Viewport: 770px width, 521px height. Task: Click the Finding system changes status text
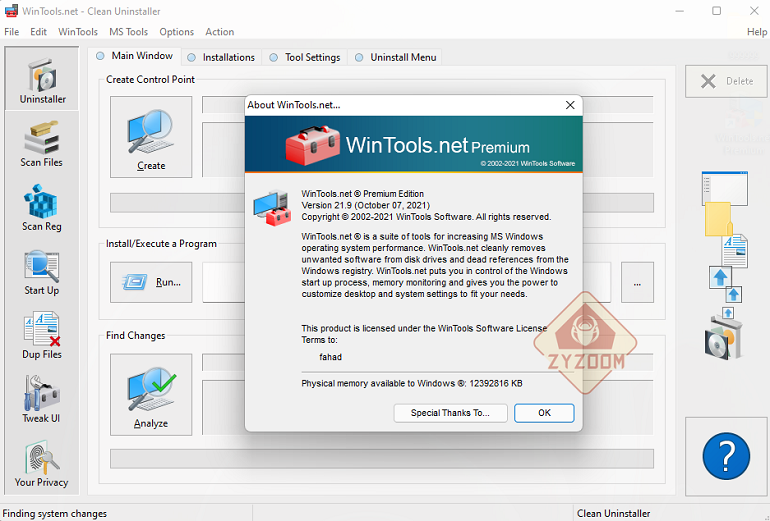(x=55, y=514)
